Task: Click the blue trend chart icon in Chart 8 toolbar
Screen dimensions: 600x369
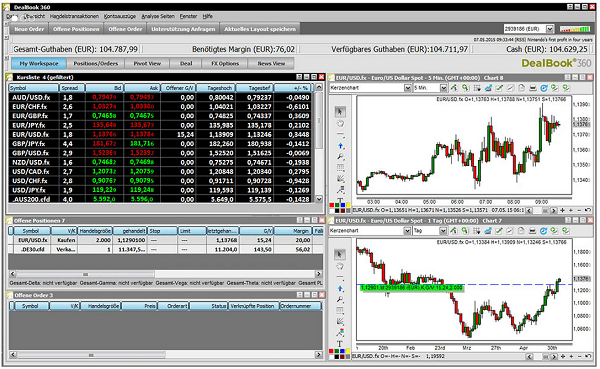Action: point(488,88)
